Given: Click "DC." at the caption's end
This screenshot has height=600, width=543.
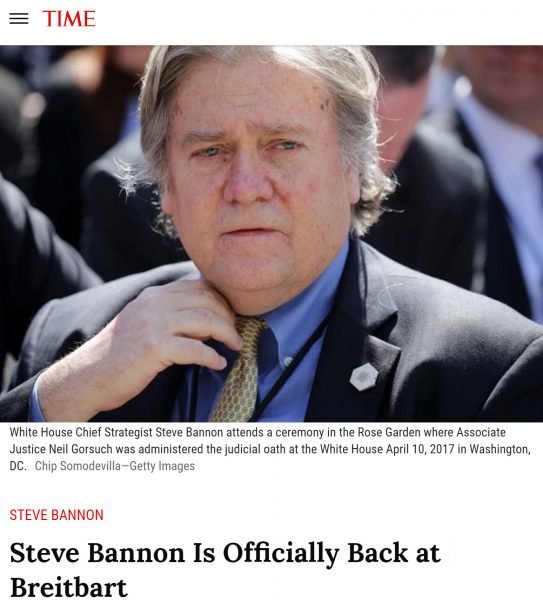Looking at the screenshot, I should click(18, 466).
